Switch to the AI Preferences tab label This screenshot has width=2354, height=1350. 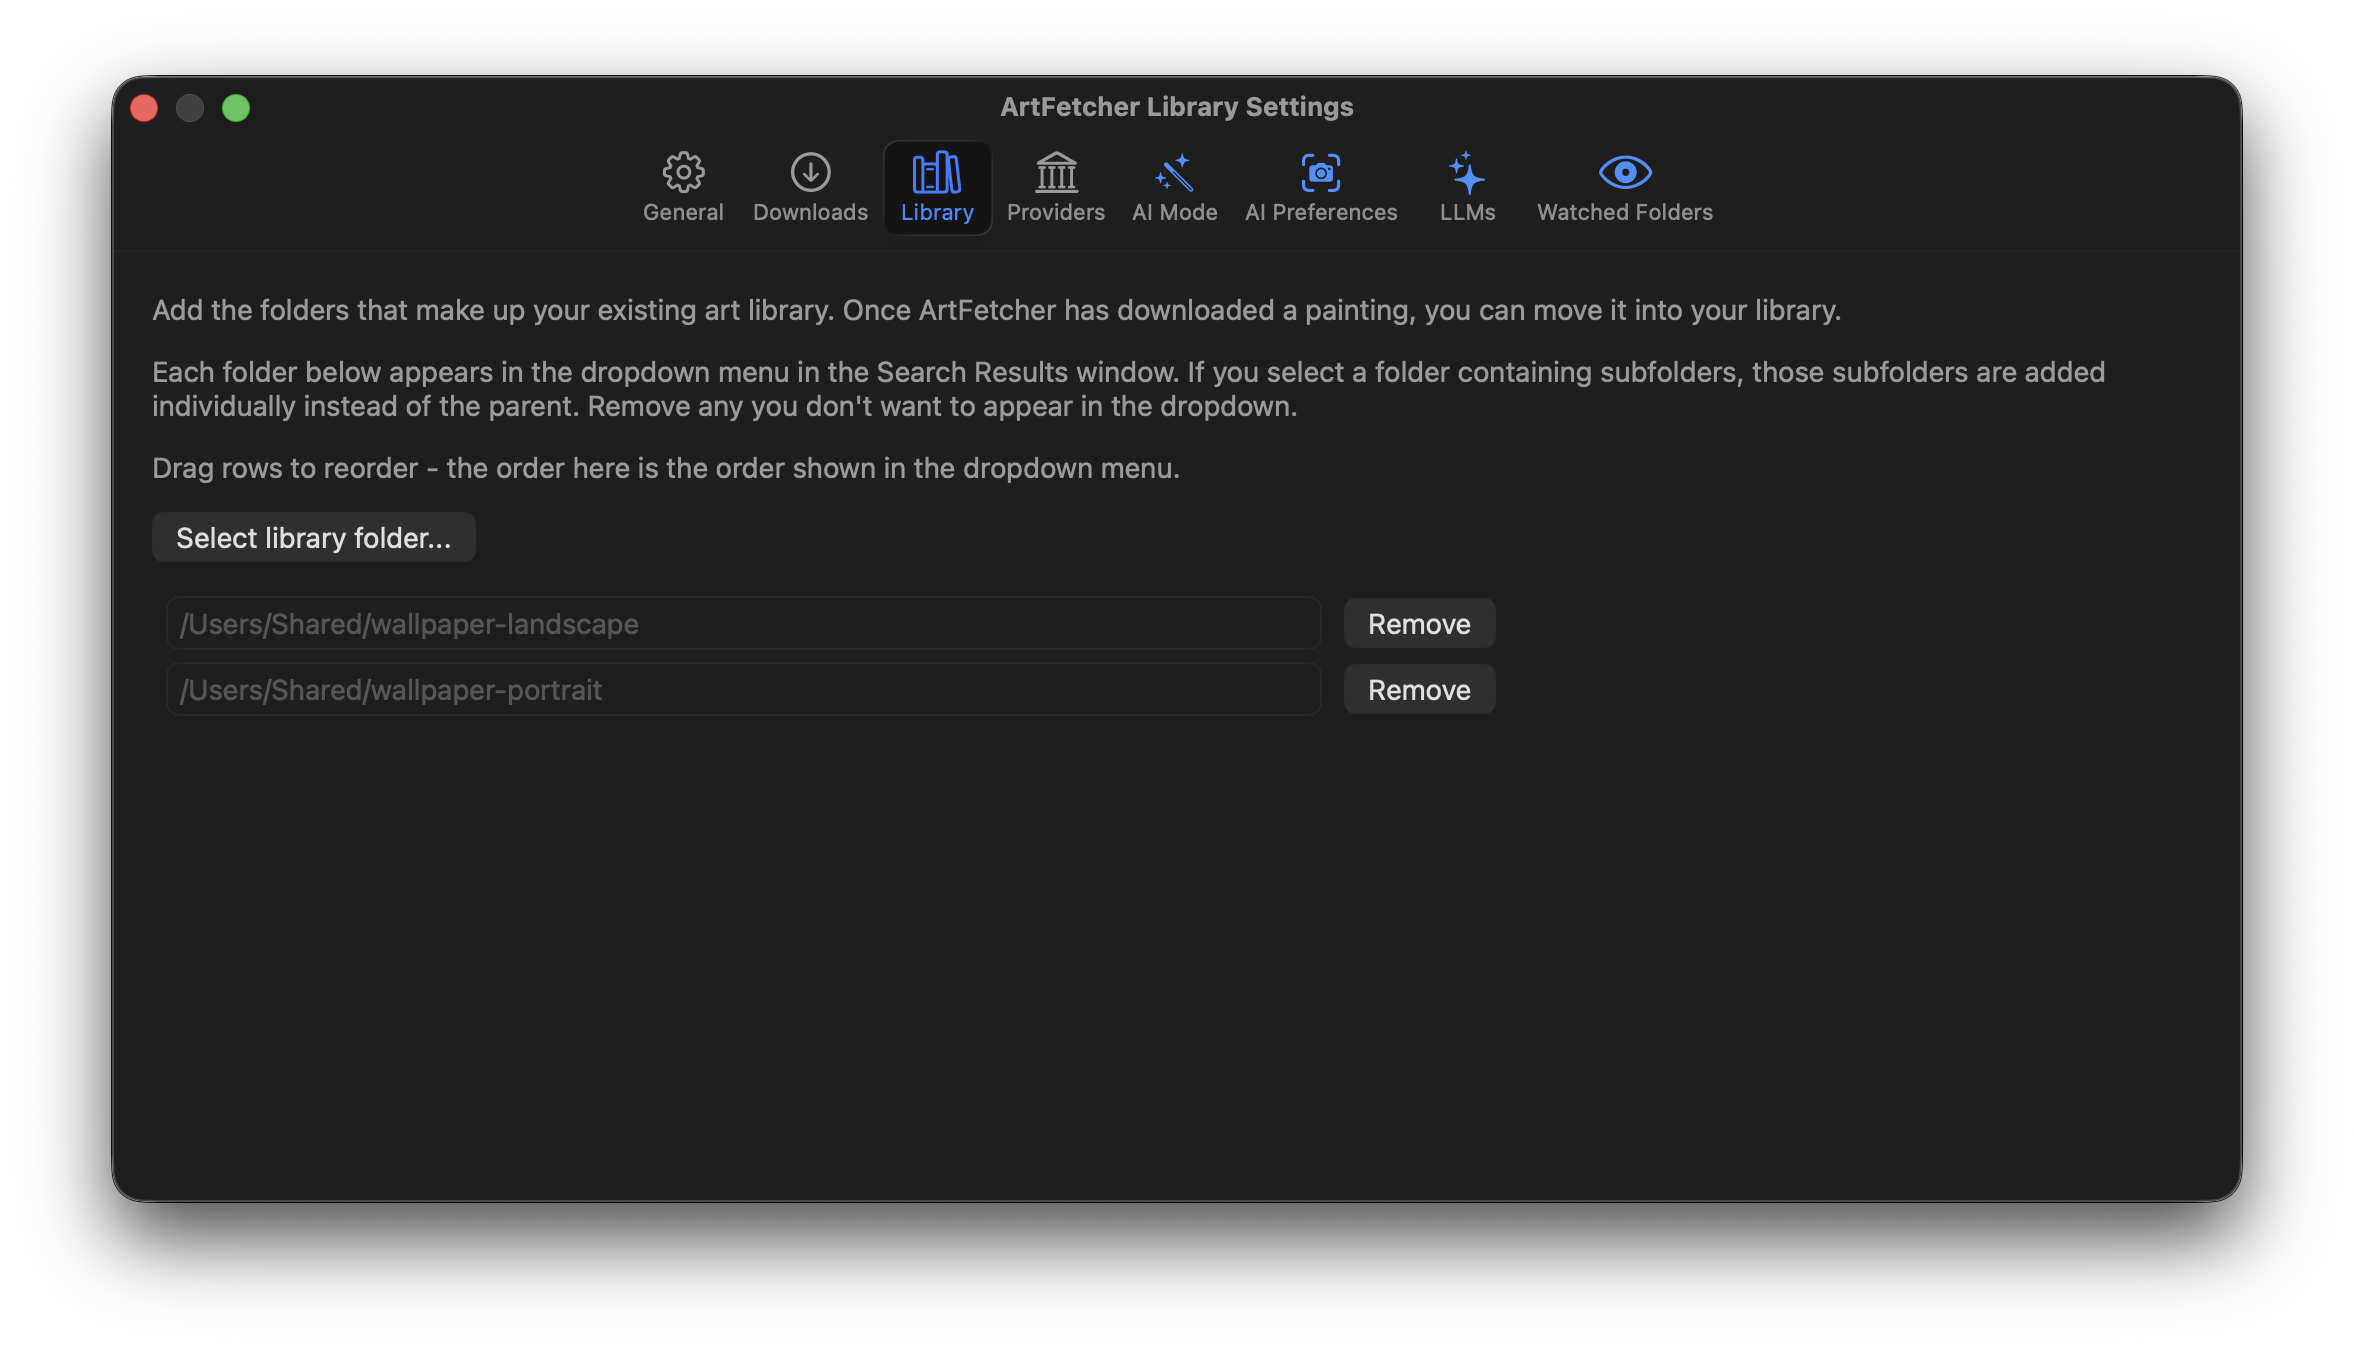[1321, 212]
